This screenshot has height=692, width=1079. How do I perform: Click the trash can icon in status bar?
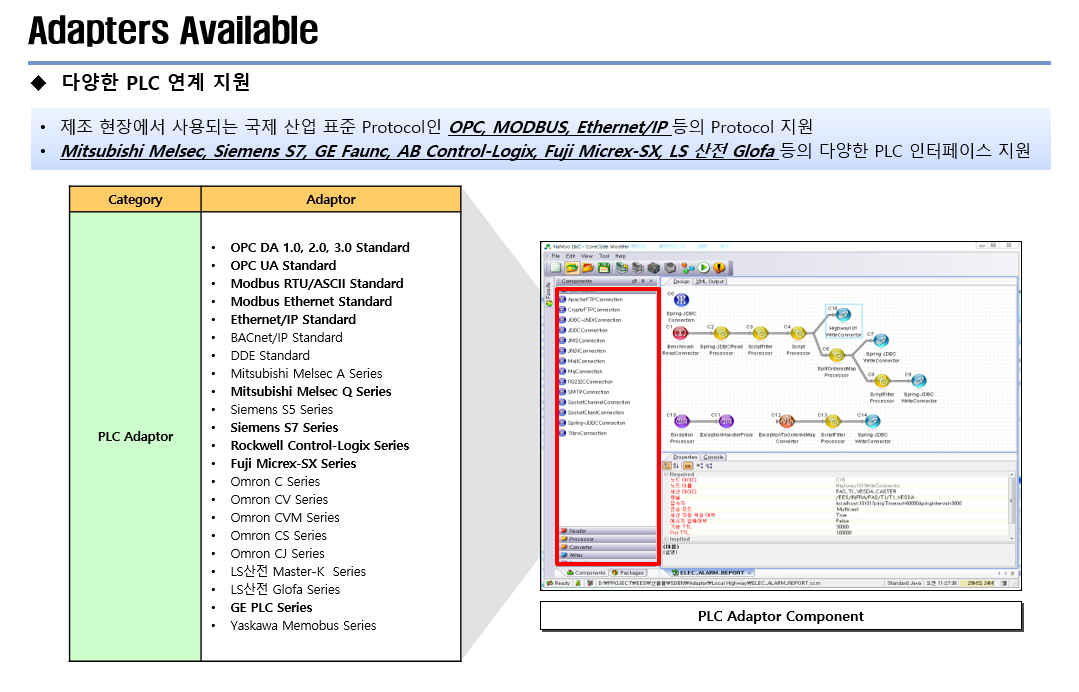(1004, 583)
